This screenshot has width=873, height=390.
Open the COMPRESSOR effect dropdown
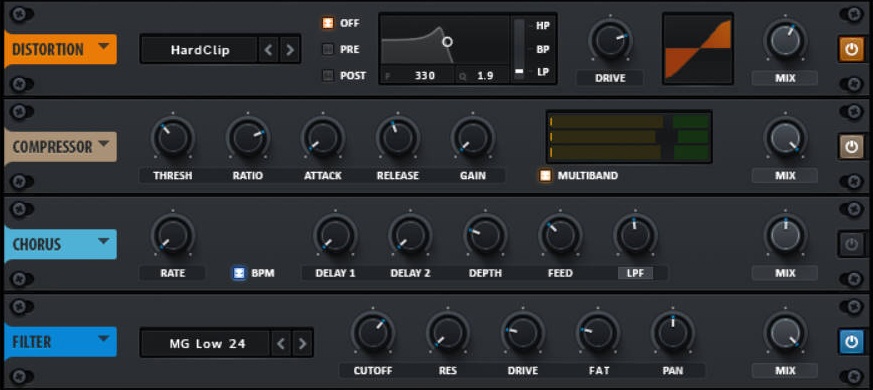pos(104,144)
